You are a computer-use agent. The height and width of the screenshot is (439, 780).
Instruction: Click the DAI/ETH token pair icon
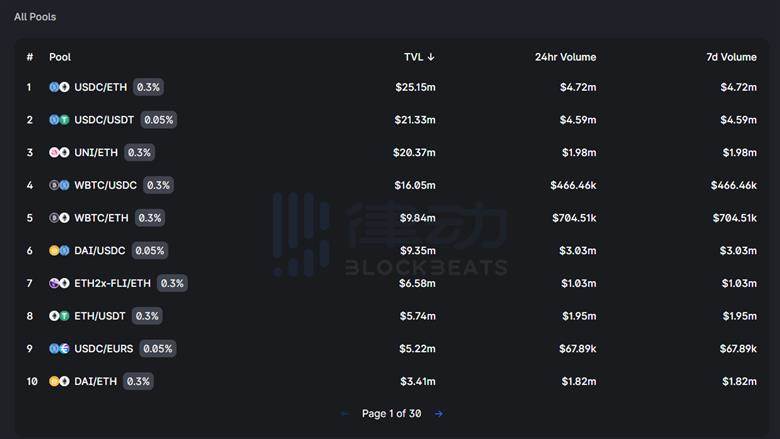click(x=59, y=381)
